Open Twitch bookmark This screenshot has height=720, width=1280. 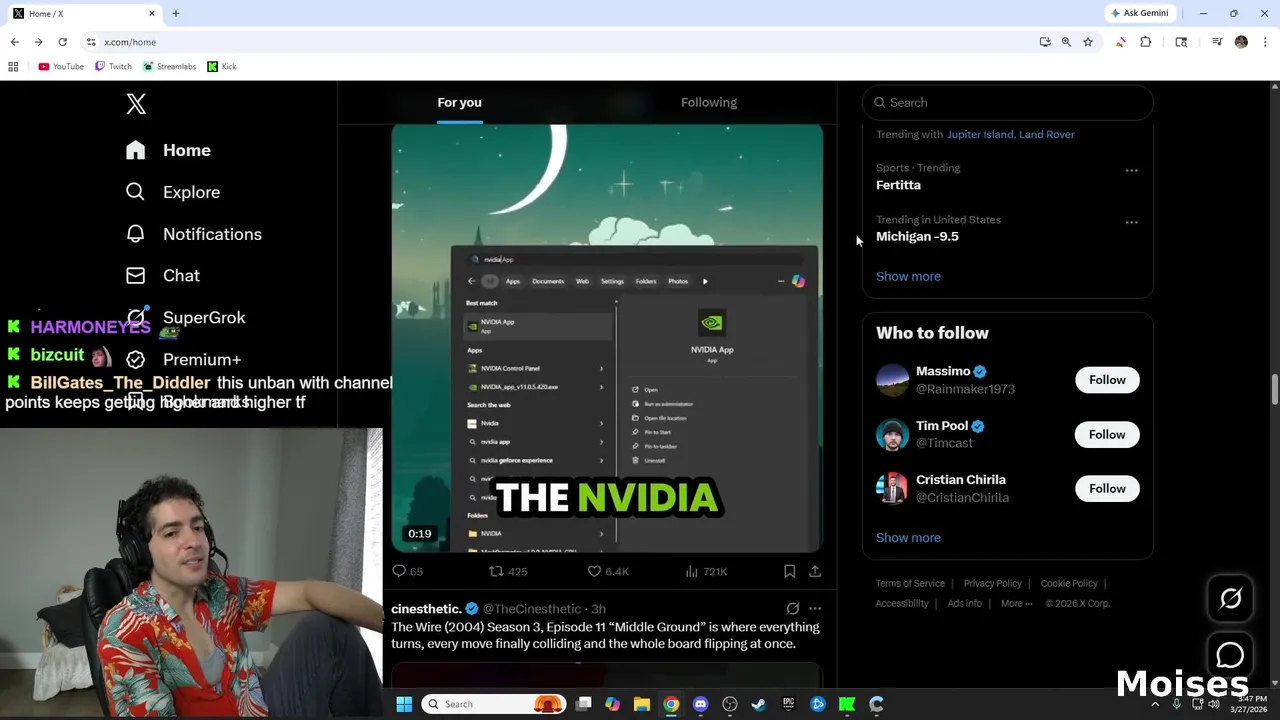[x=113, y=66]
